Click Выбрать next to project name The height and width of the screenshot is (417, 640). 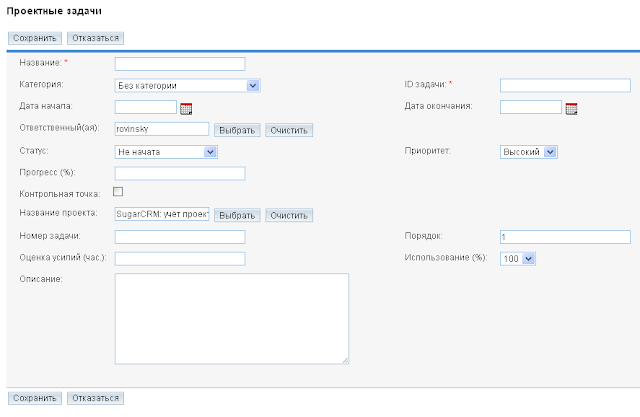pyautogui.click(x=237, y=215)
